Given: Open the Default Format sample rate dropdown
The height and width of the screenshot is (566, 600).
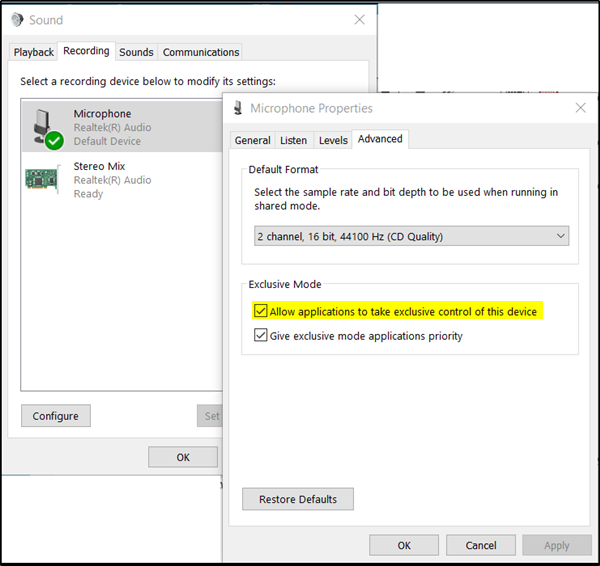Looking at the screenshot, I should pyautogui.click(x=411, y=236).
